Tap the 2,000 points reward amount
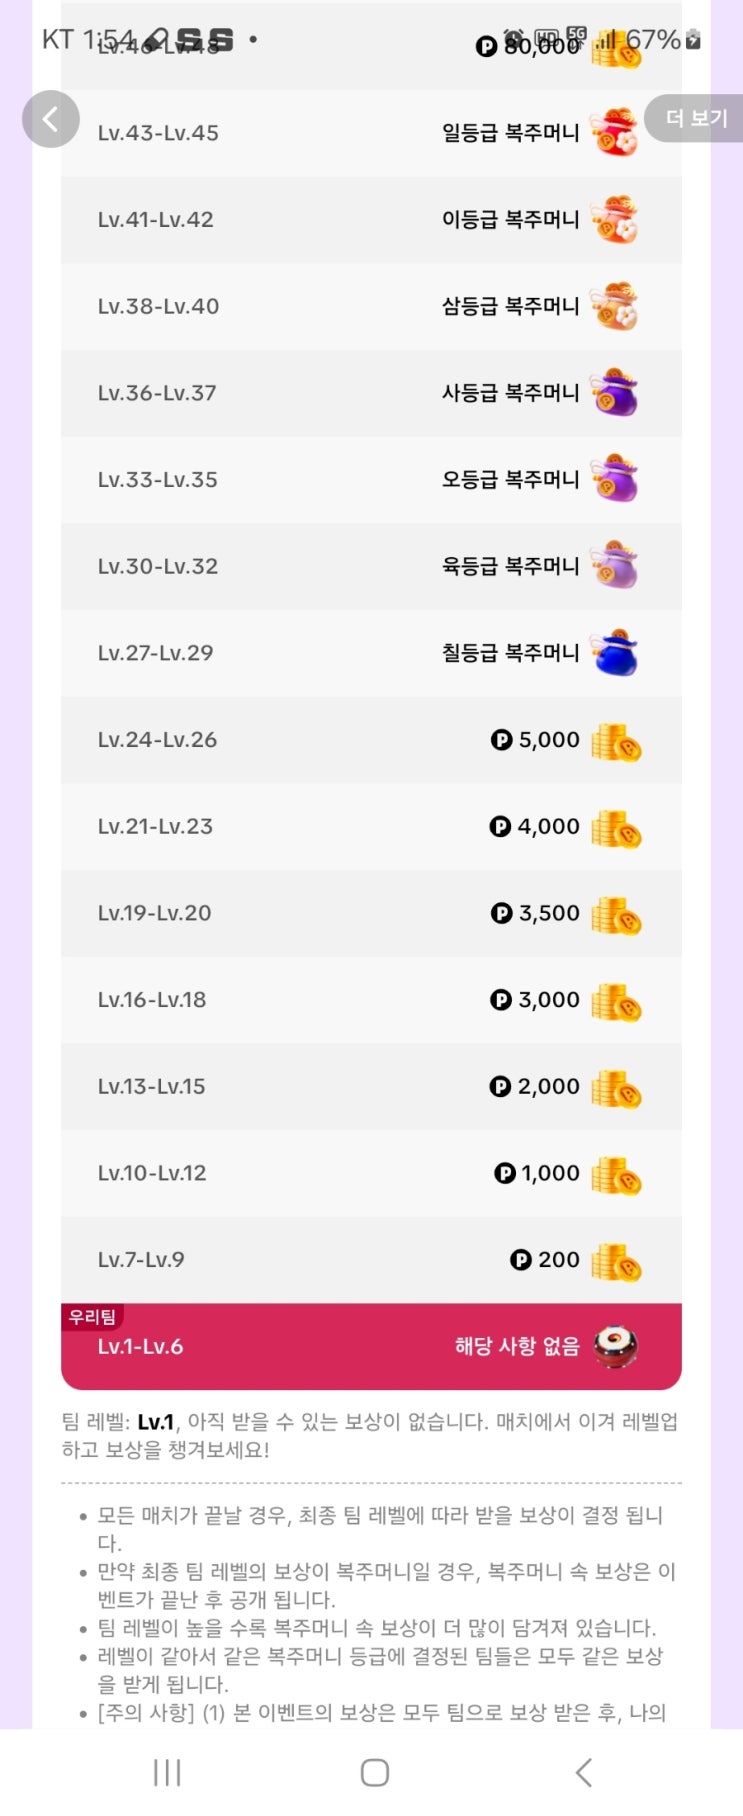The image size is (743, 1816). [x=536, y=1087]
